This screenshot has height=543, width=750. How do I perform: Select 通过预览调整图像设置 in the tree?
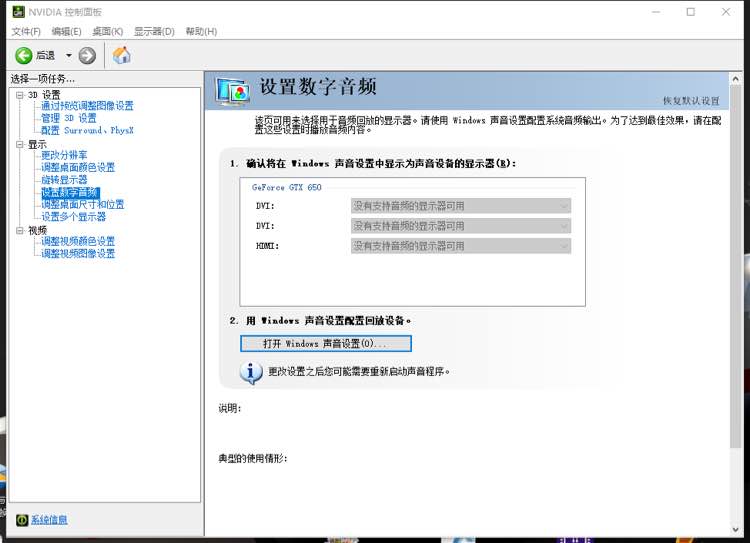pos(87,106)
